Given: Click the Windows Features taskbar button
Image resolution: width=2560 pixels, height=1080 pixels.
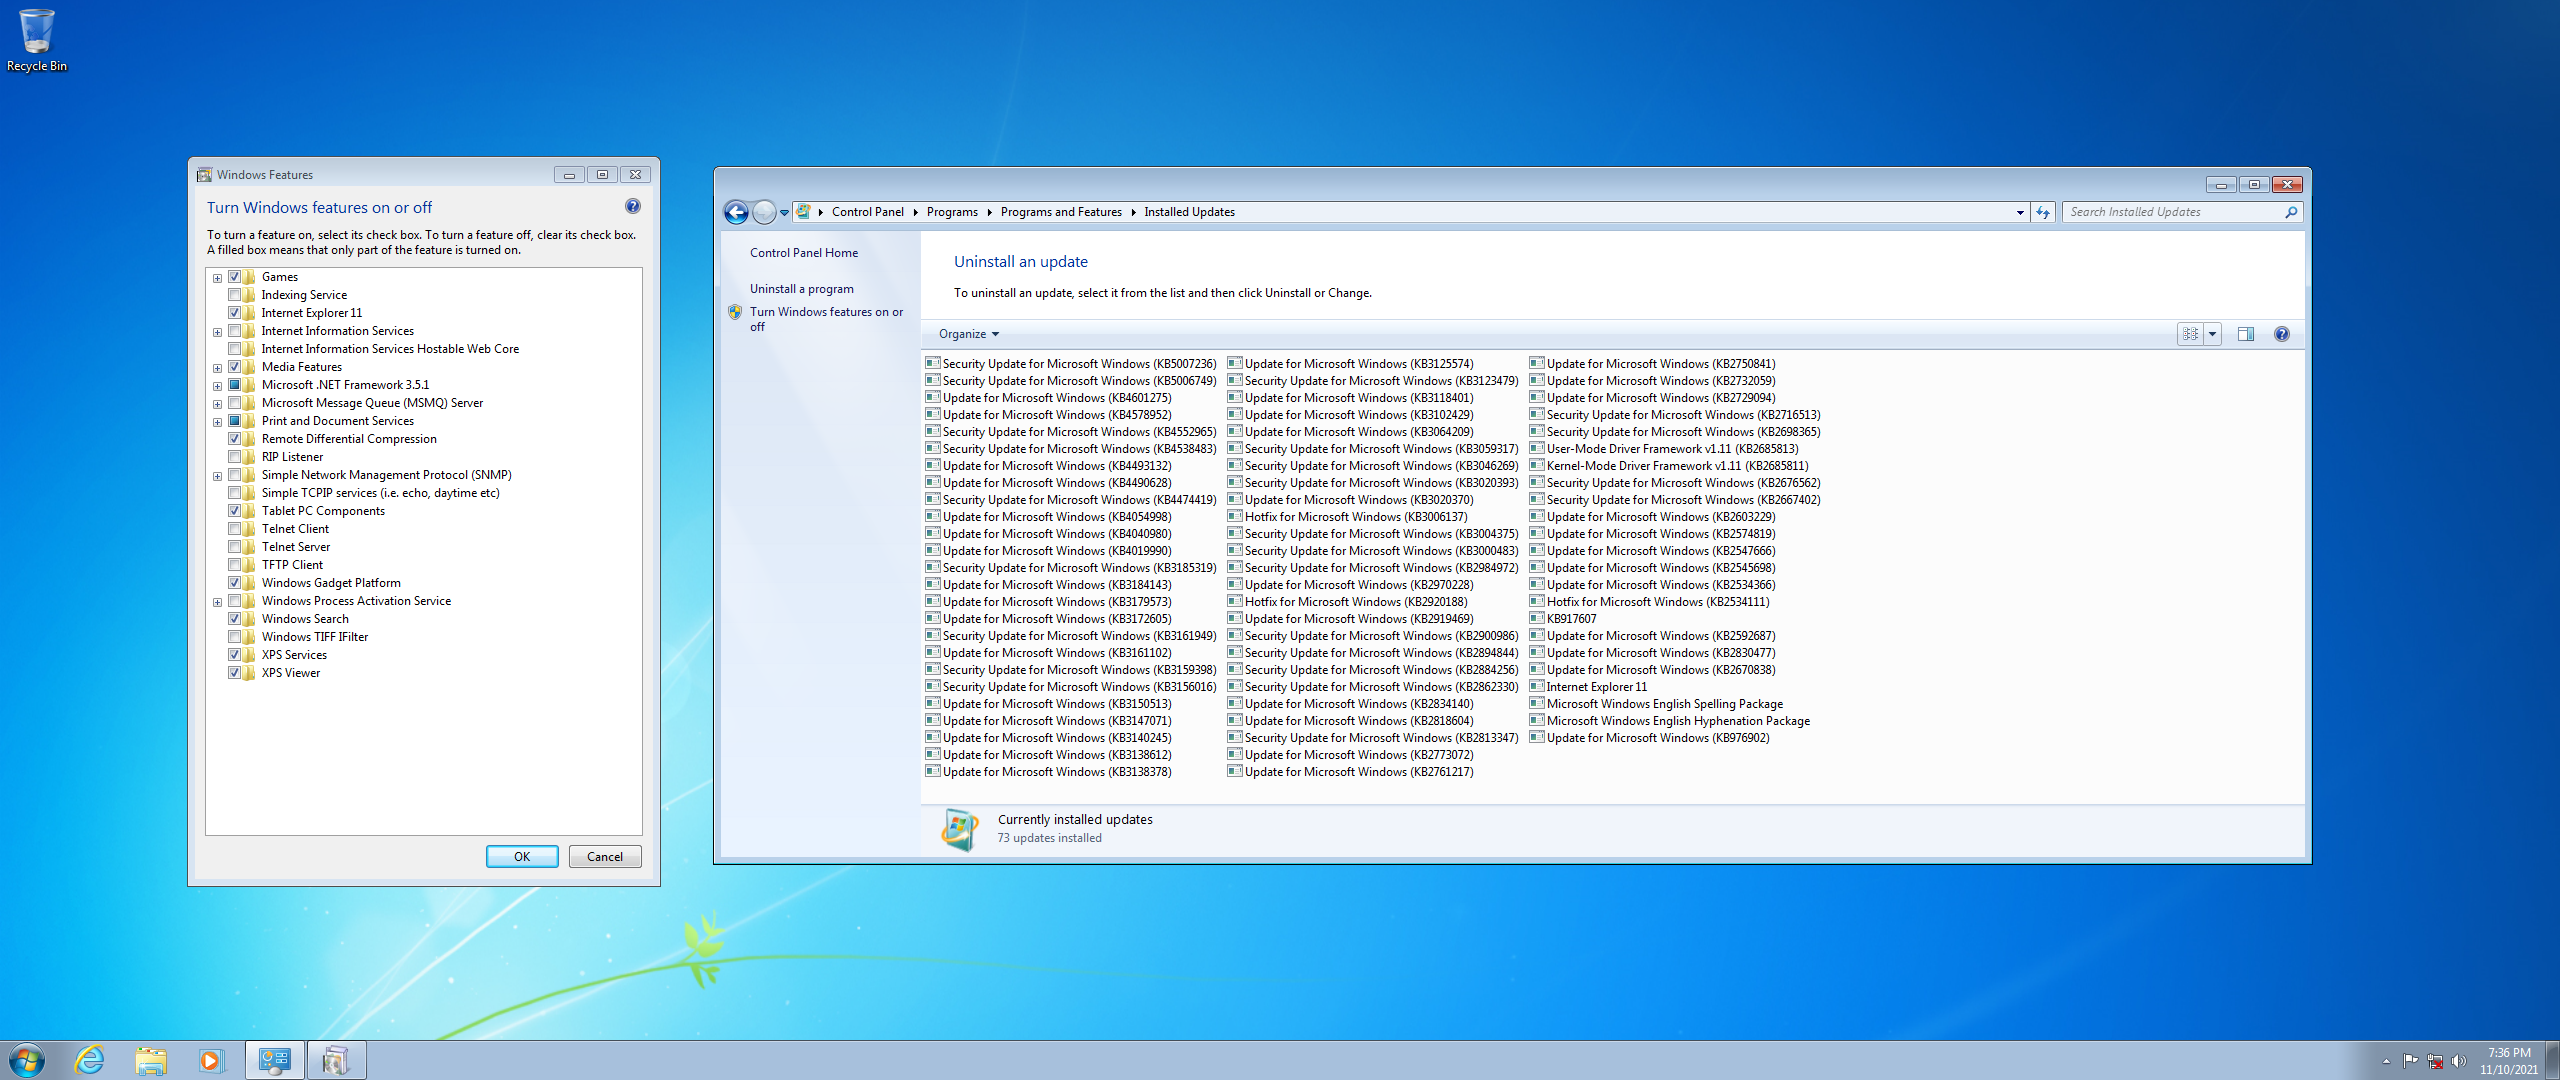Looking at the screenshot, I should (x=336, y=1060).
